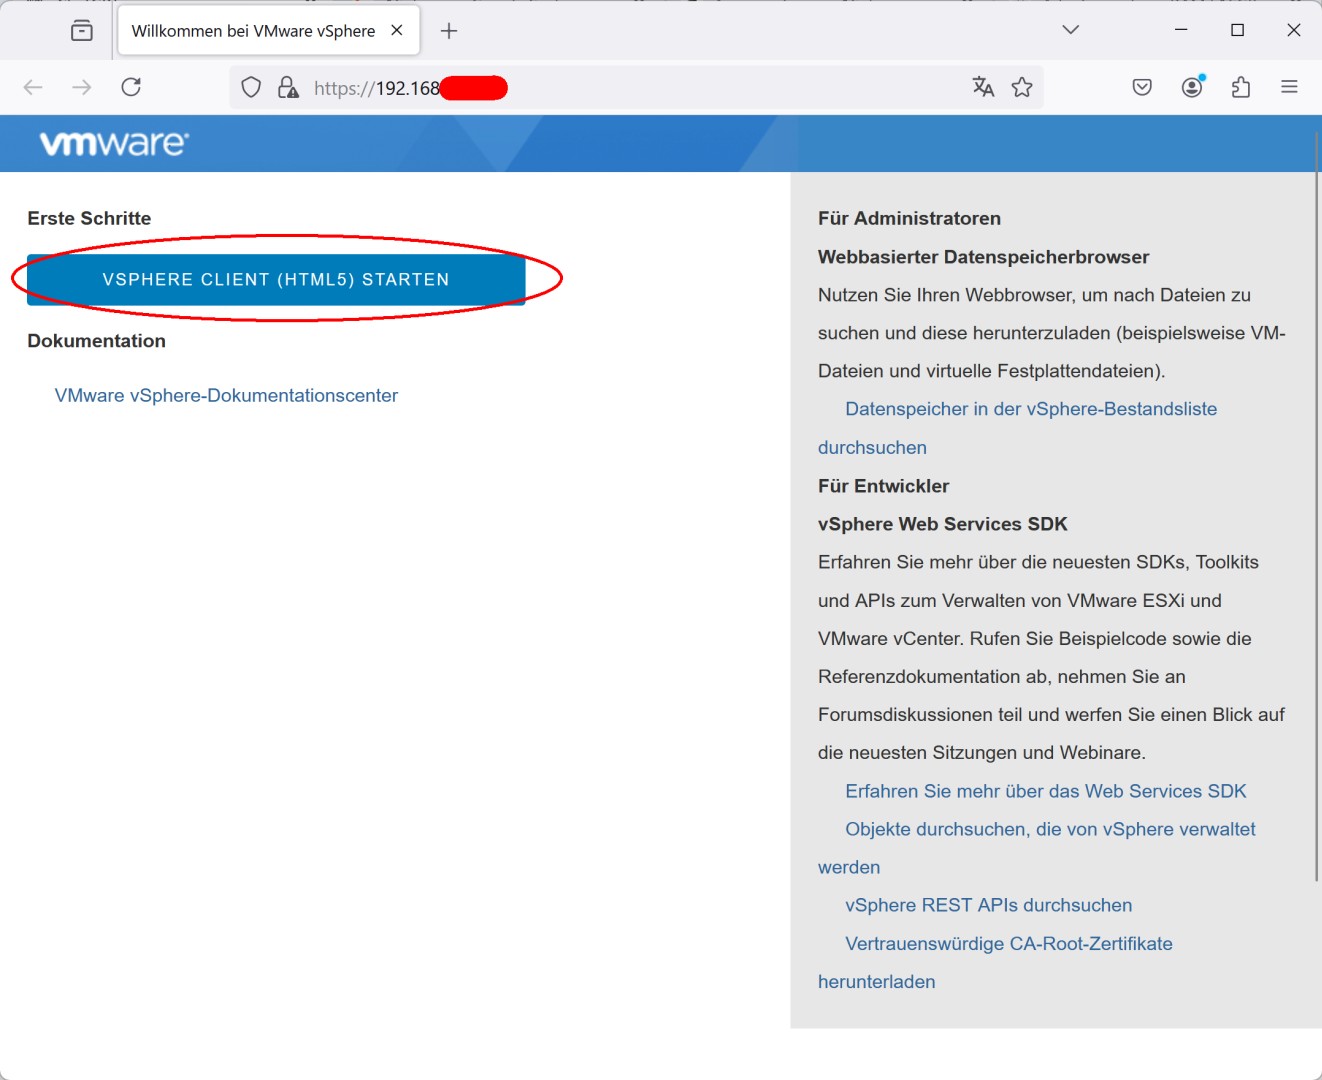This screenshot has width=1322, height=1080.
Task: Open vSphere REST APIs durchsuchen link
Action: [x=989, y=905]
